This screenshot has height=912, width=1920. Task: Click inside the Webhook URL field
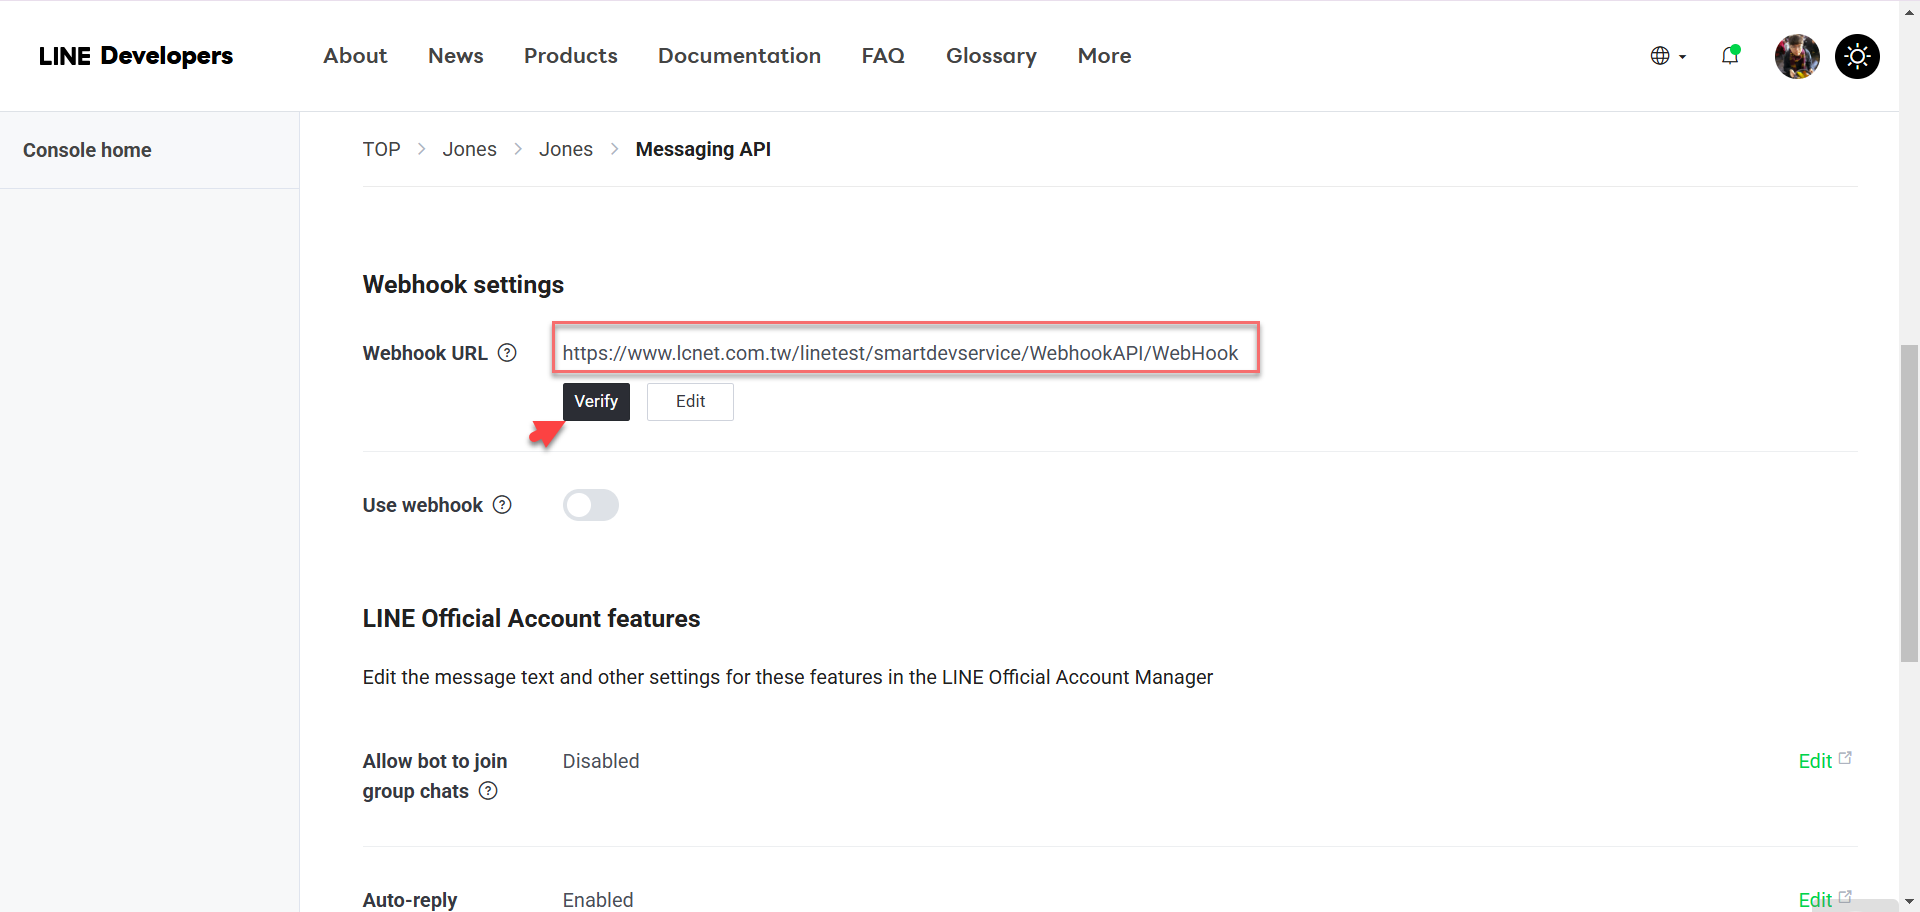900,352
